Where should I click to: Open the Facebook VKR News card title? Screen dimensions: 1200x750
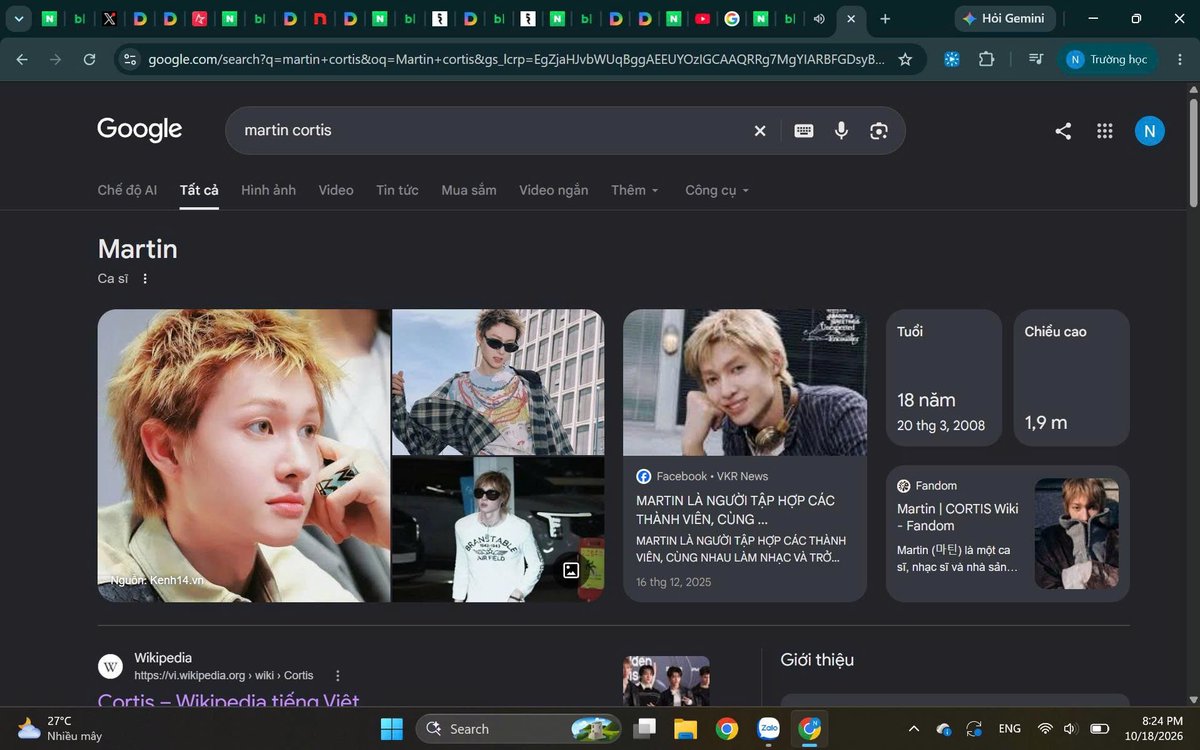point(735,510)
